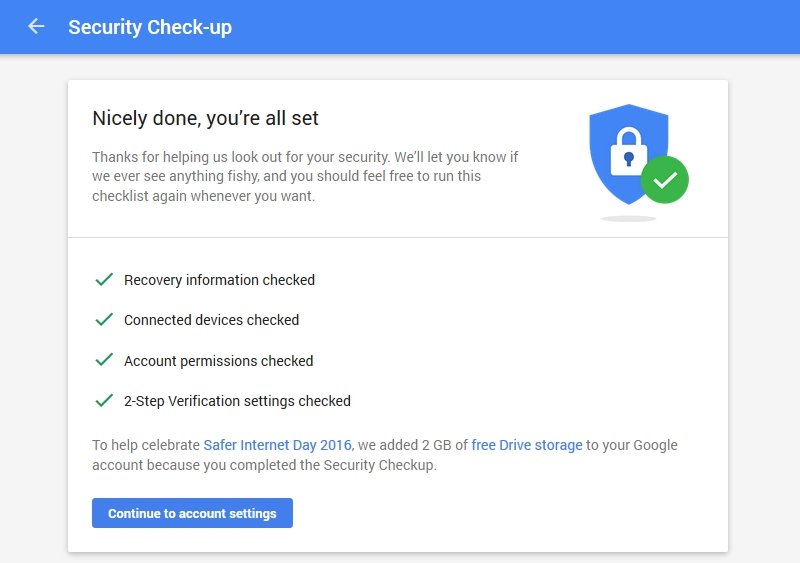
Task: Click the green circle checkmark badge
Action: tap(665, 180)
